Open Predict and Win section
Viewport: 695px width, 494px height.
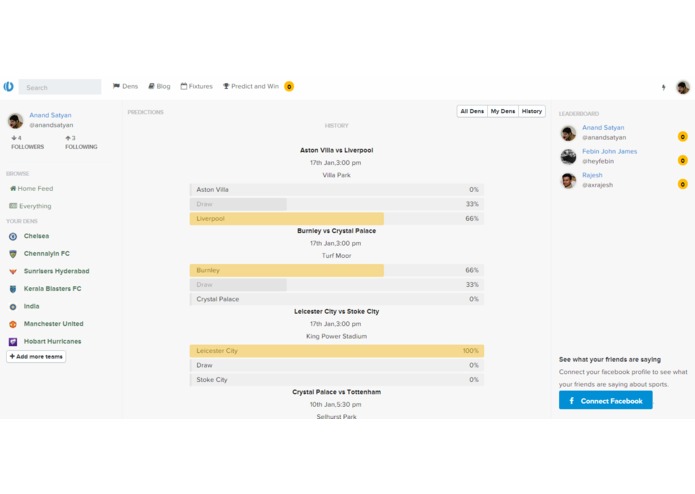click(251, 86)
